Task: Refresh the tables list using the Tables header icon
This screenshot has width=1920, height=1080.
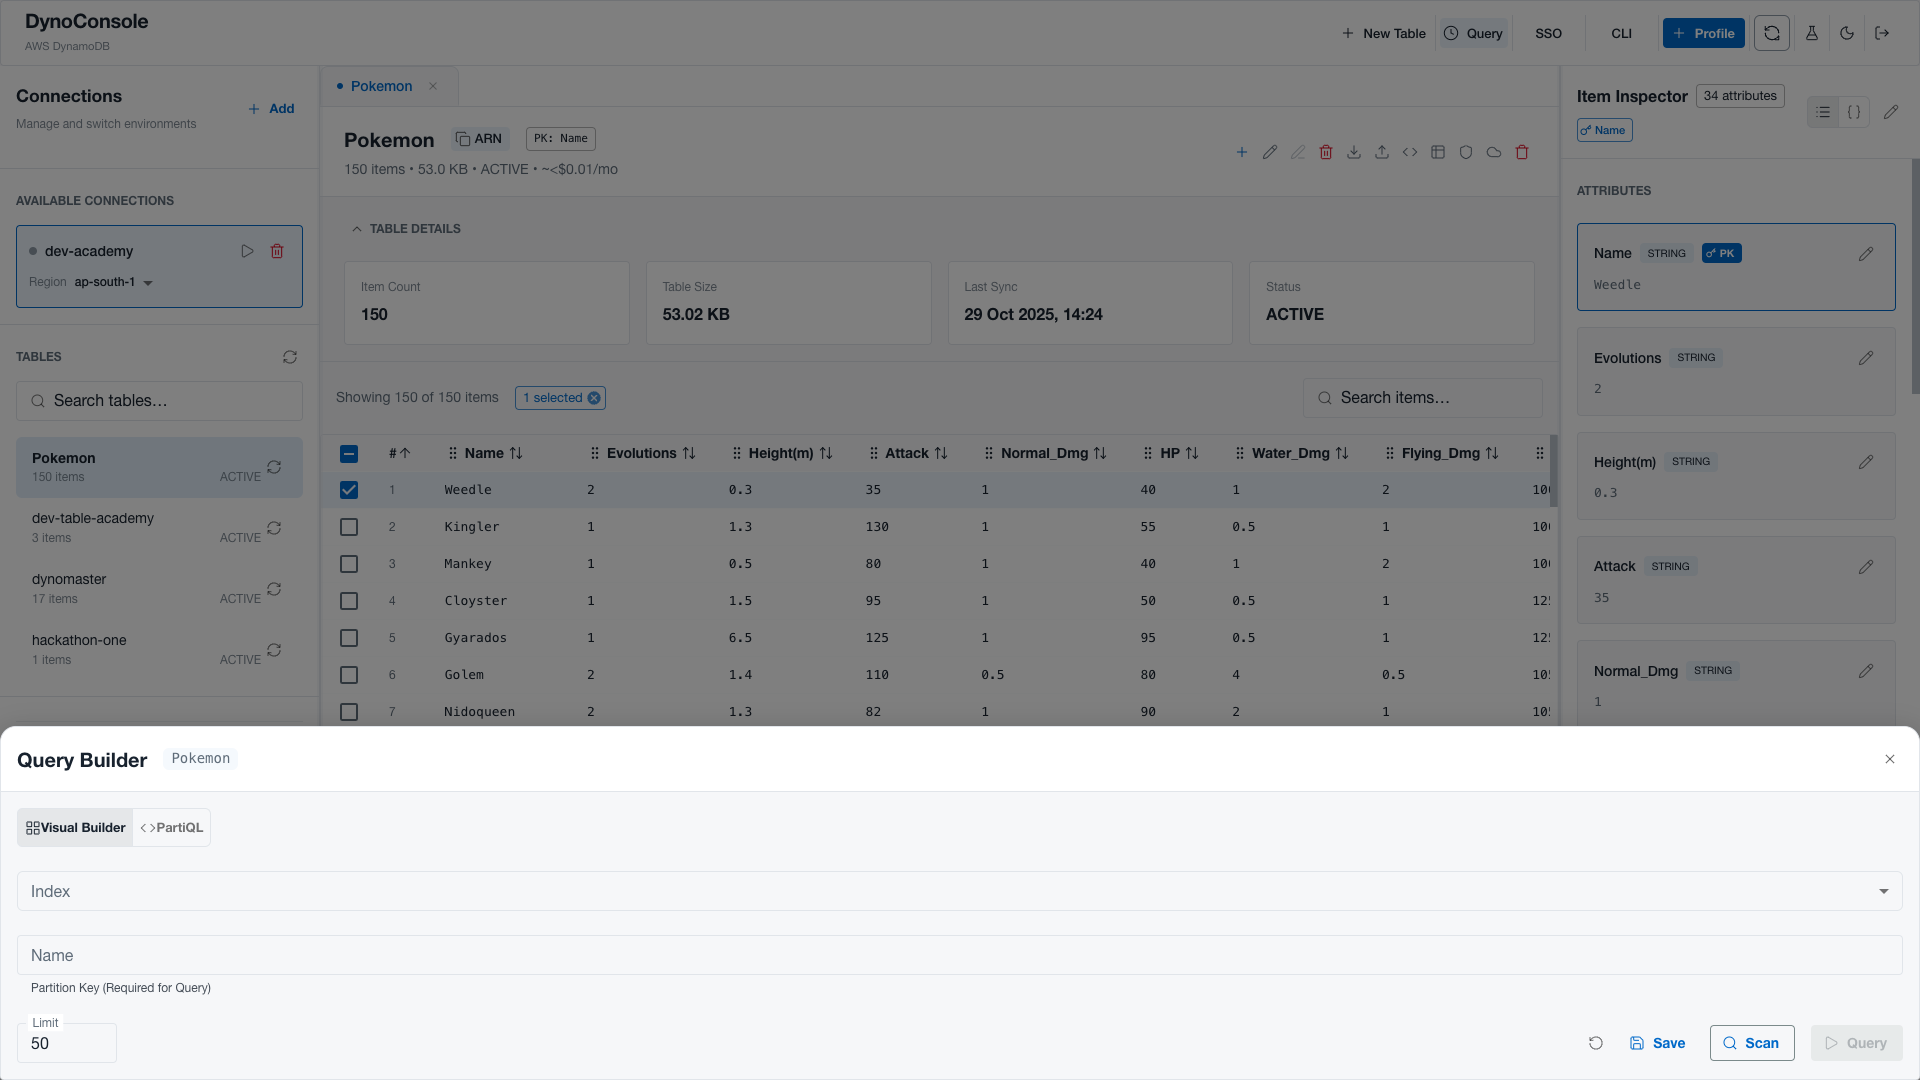Action: click(x=290, y=357)
